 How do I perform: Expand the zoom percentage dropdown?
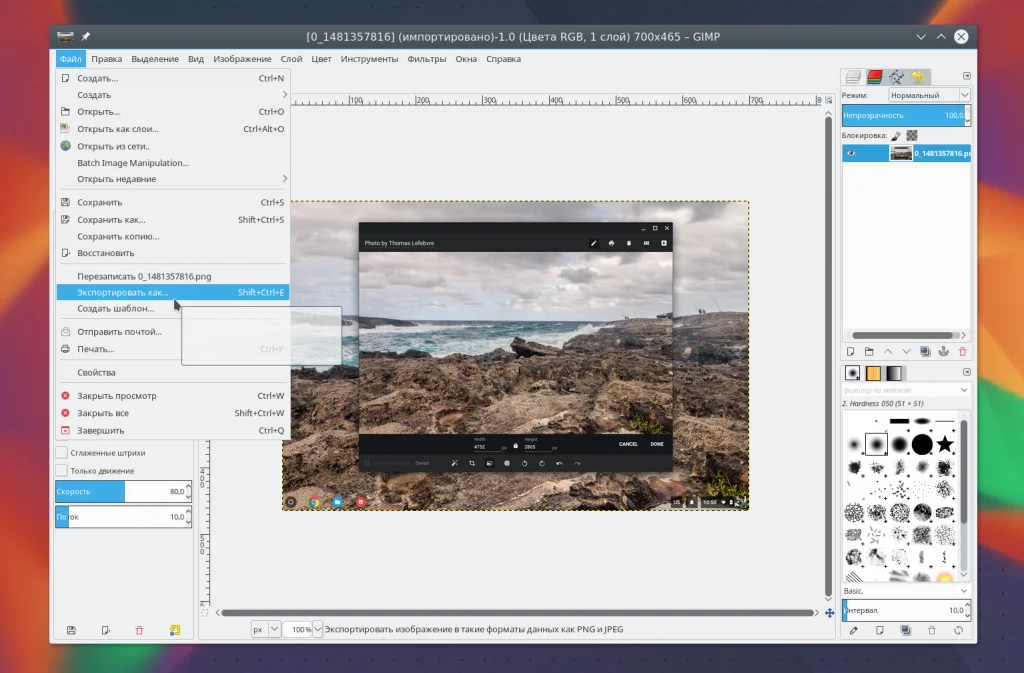pos(318,629)
